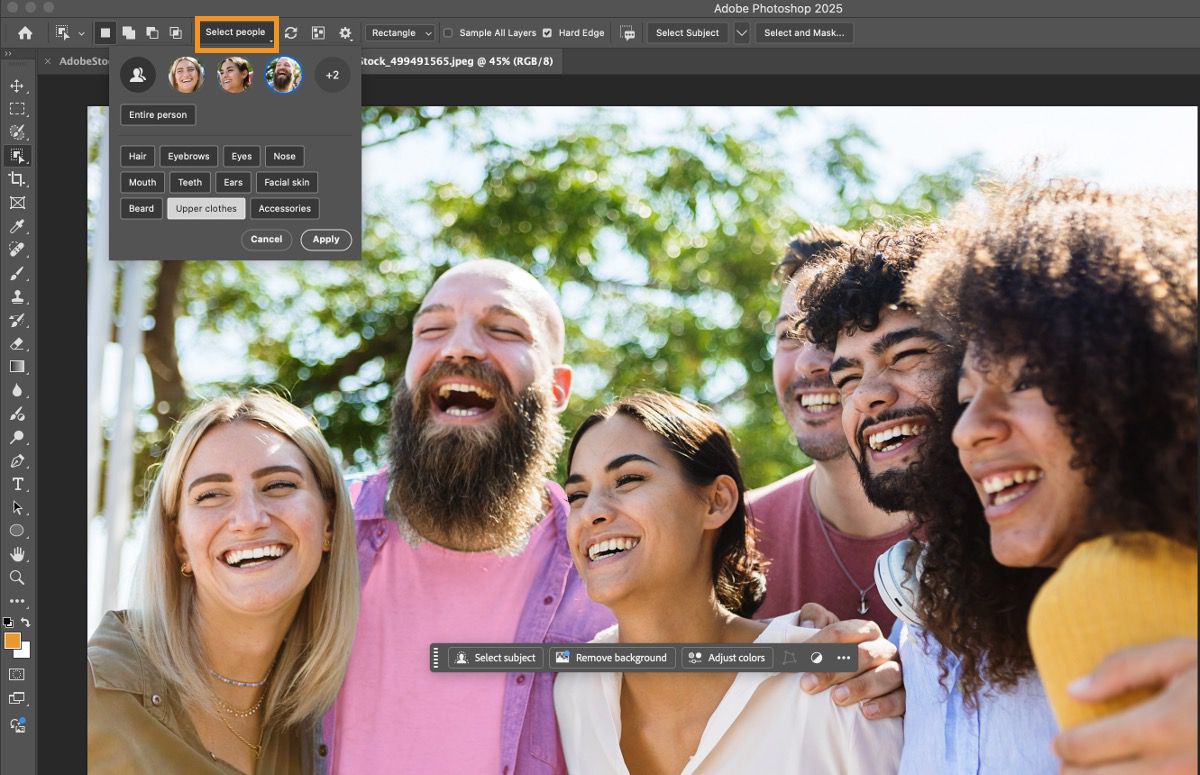Click Remove background in the contextual taskbar
The height and width of the screenshot is (775, 1200).
click(612, 658)
